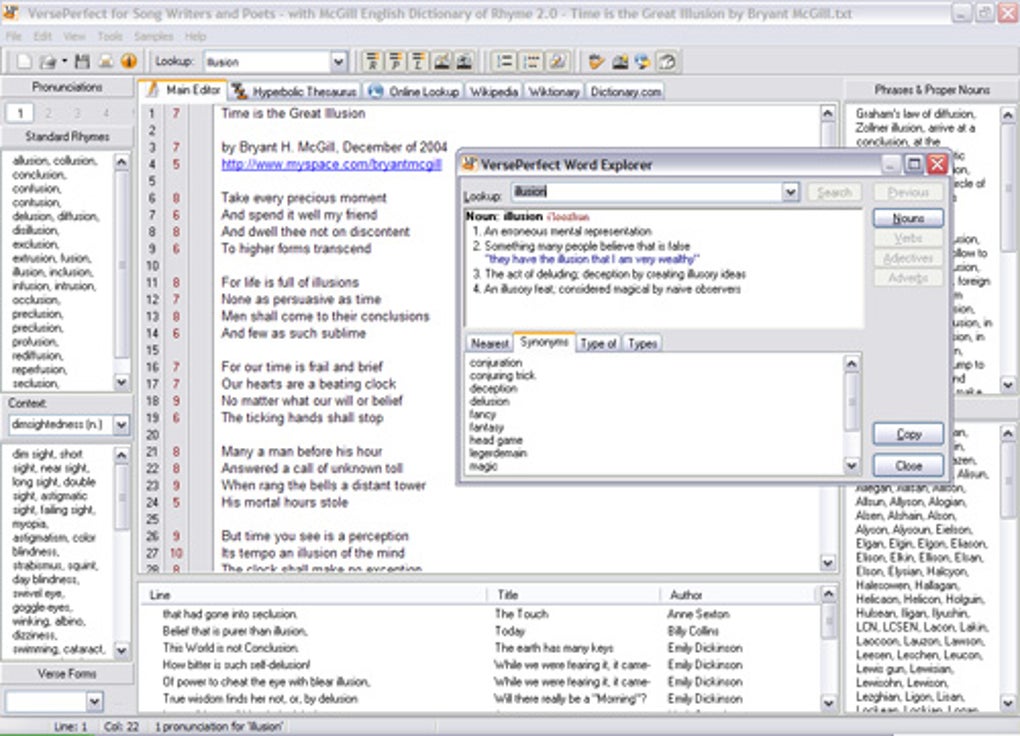Click the dotted list toolbar icon
The image size is (1020, 736).
(x=532, y=62)
